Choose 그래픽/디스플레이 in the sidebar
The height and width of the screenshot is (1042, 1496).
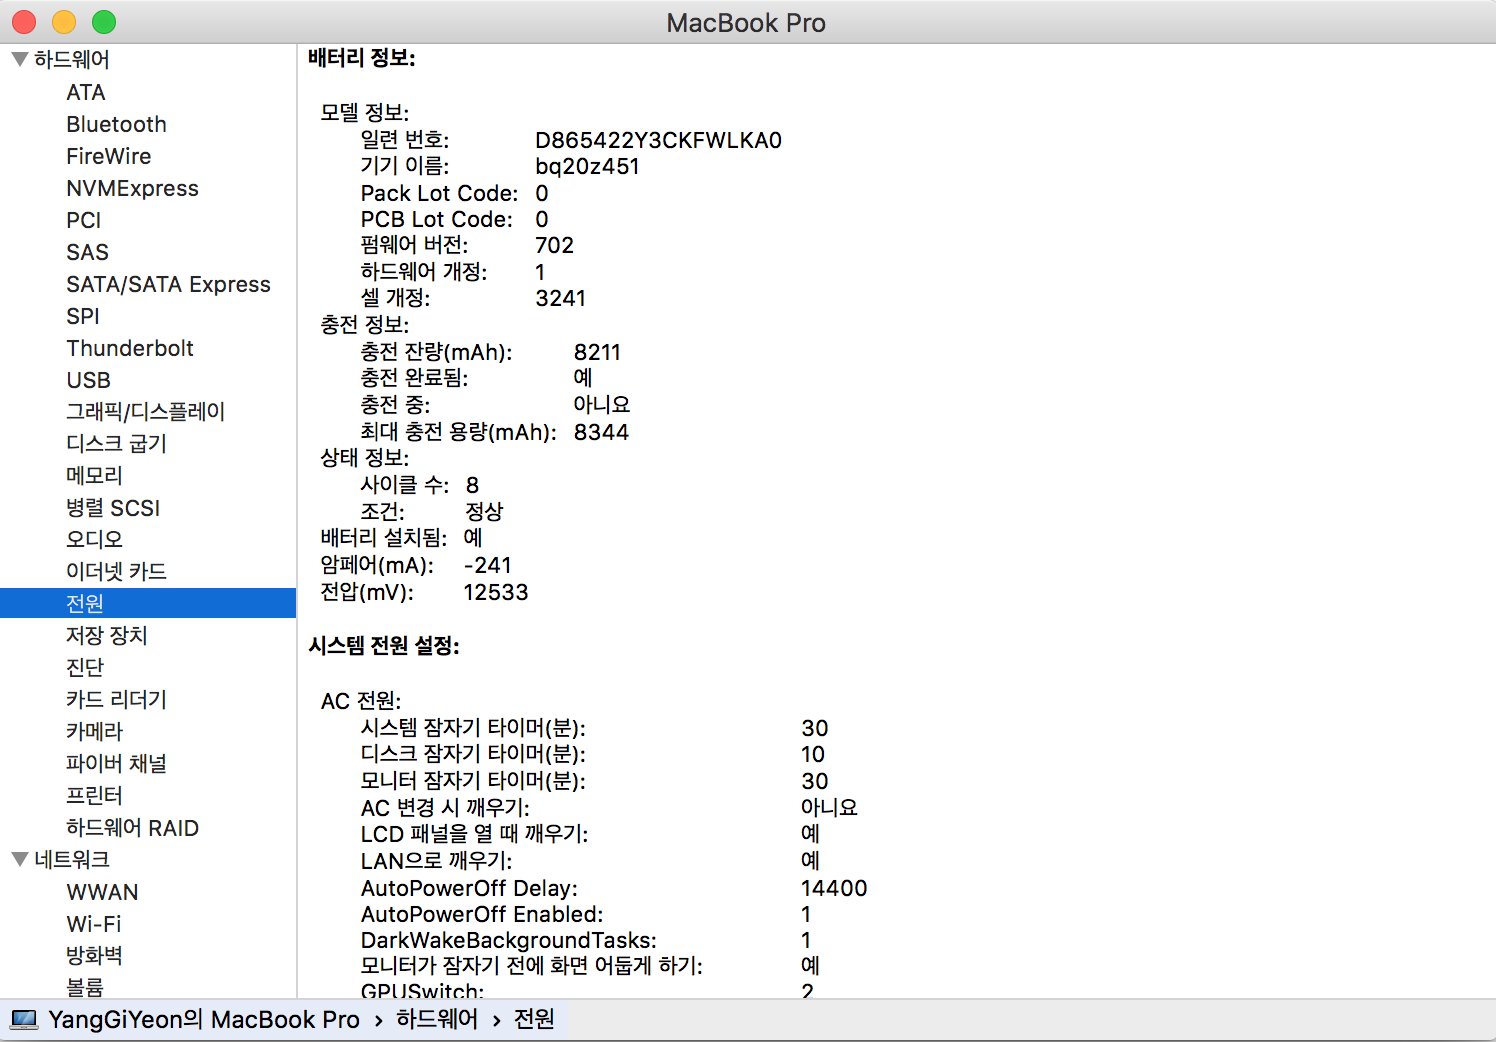coord(145,412)
